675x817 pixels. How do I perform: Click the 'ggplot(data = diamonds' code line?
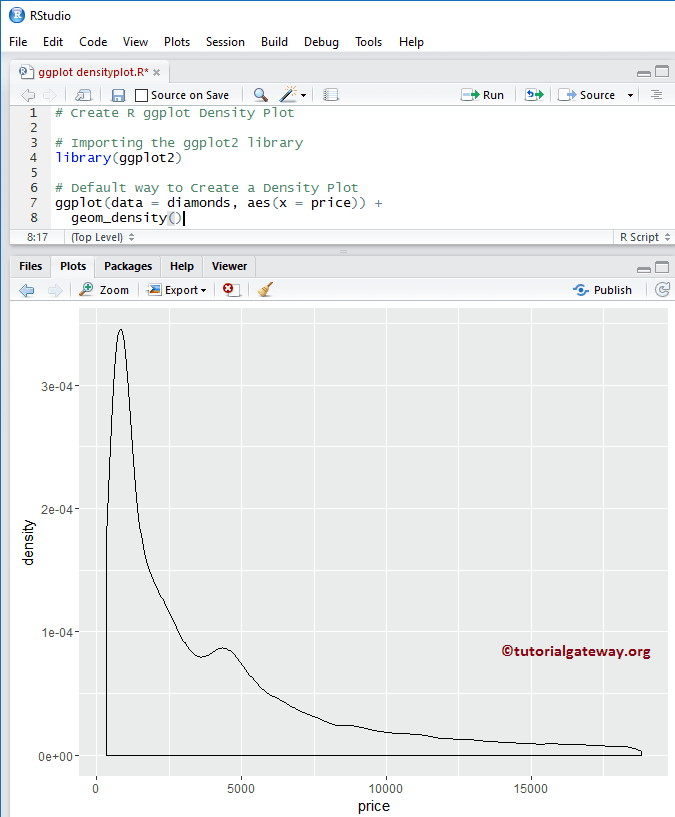[219, 203]
